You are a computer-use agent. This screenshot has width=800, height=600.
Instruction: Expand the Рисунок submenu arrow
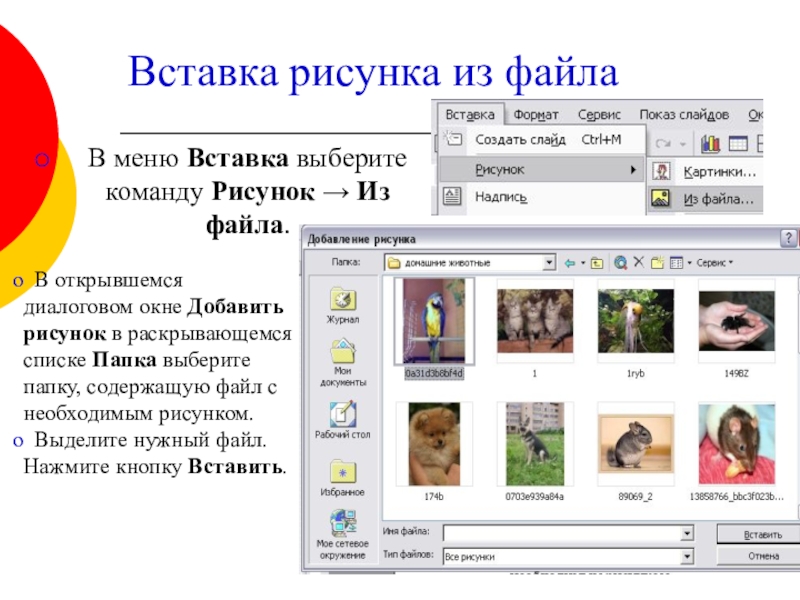(x=633, y=169)
